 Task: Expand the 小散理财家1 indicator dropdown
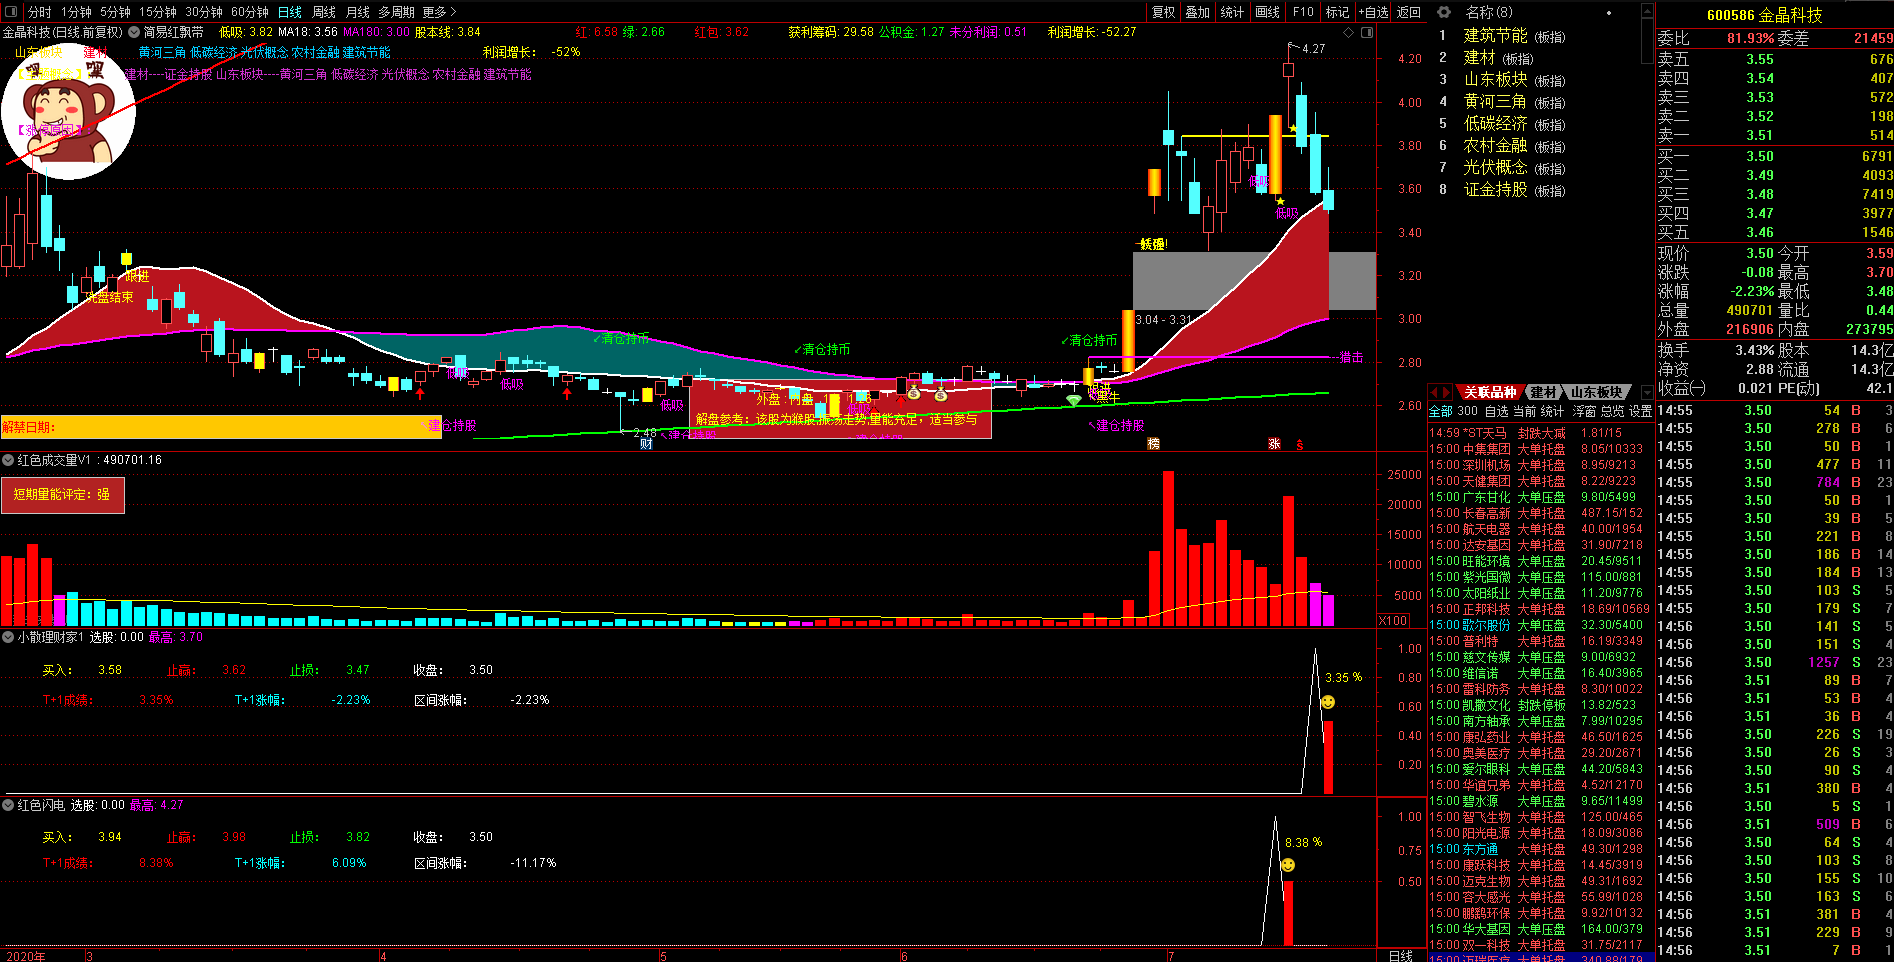pos(8,637)
